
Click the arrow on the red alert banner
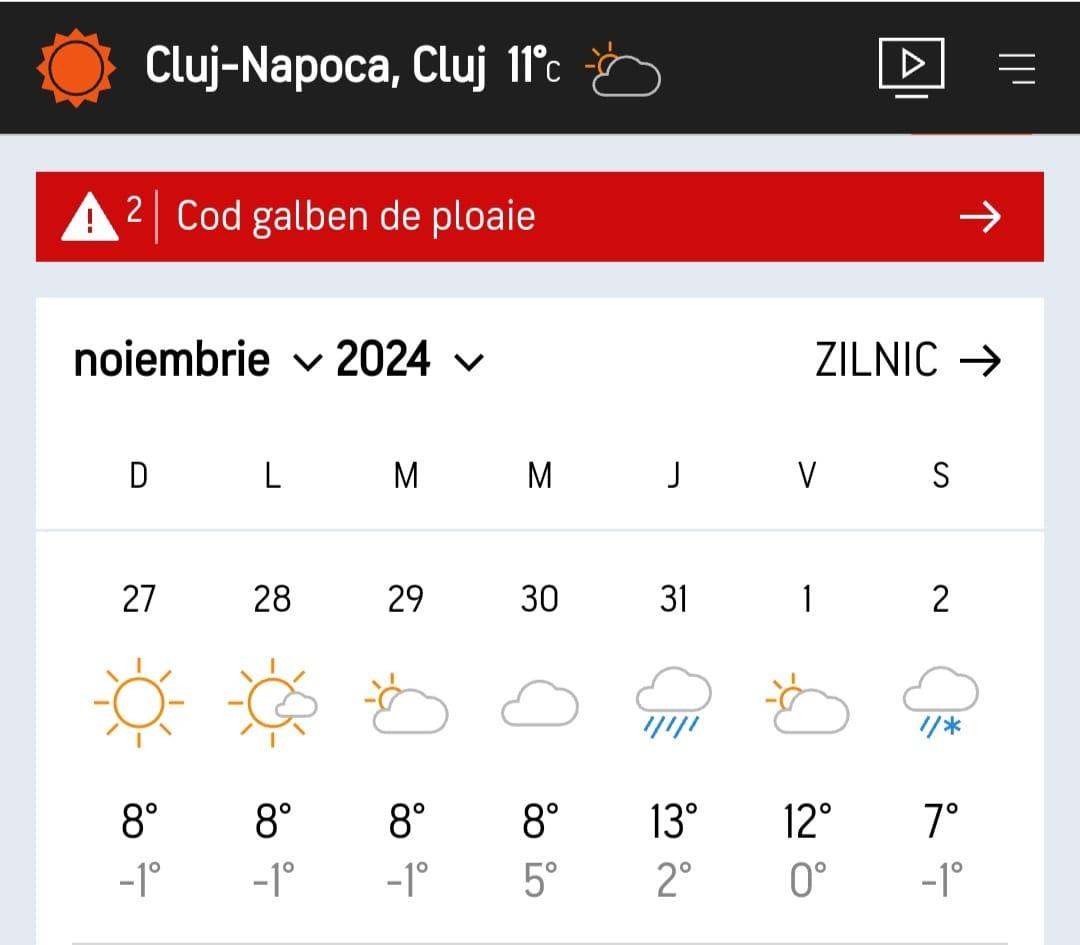click(x=979, y=216)
